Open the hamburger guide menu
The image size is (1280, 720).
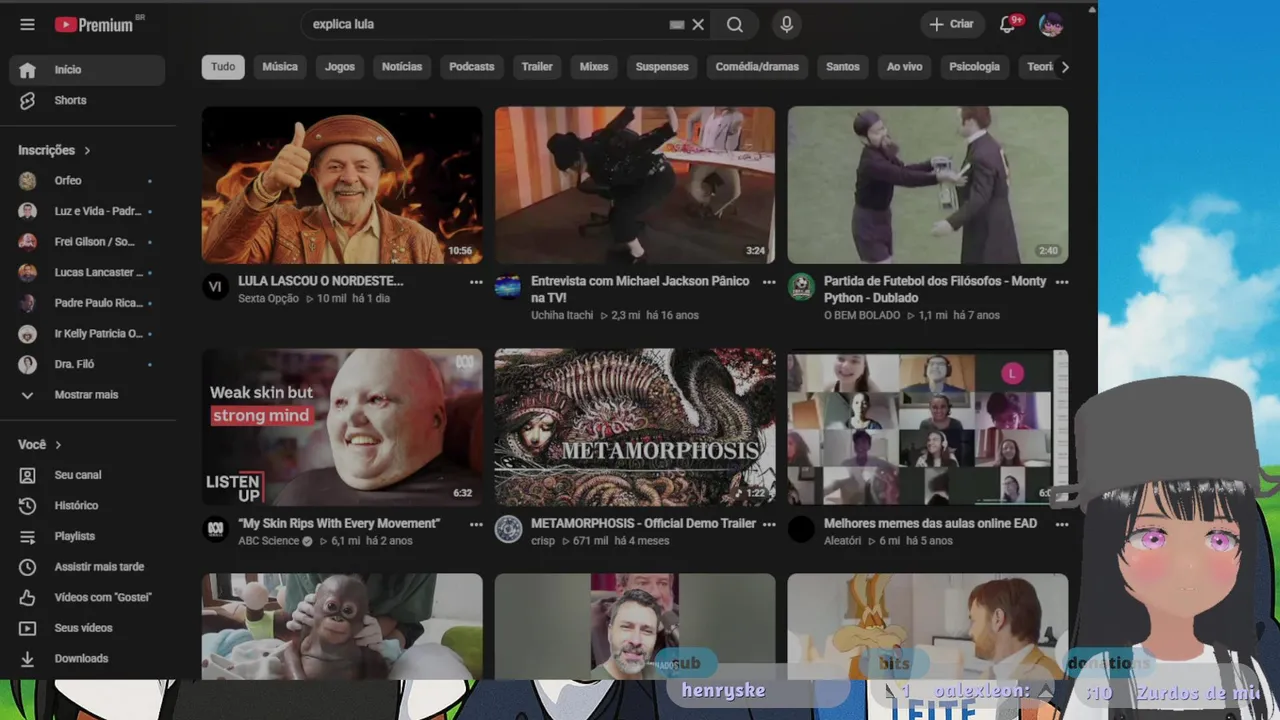tap(27, 25)
